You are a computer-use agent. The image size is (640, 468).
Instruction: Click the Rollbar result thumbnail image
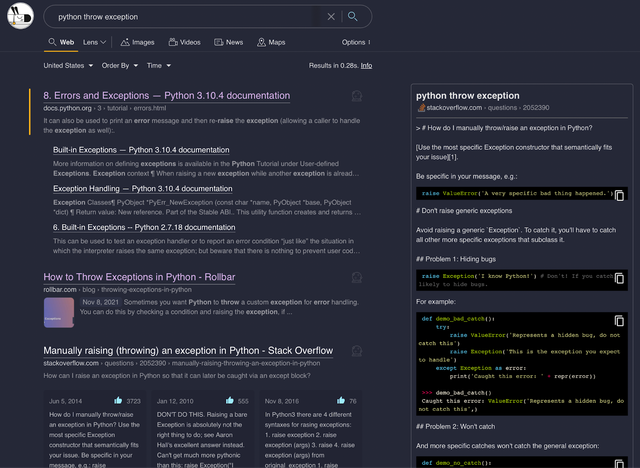(x=59, y=313)
